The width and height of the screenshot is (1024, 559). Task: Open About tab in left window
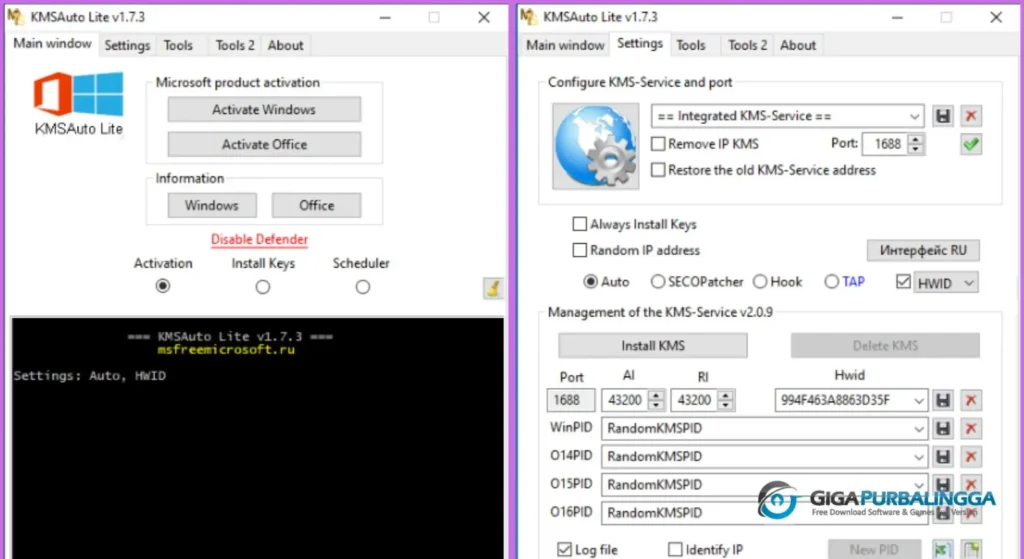285,45
